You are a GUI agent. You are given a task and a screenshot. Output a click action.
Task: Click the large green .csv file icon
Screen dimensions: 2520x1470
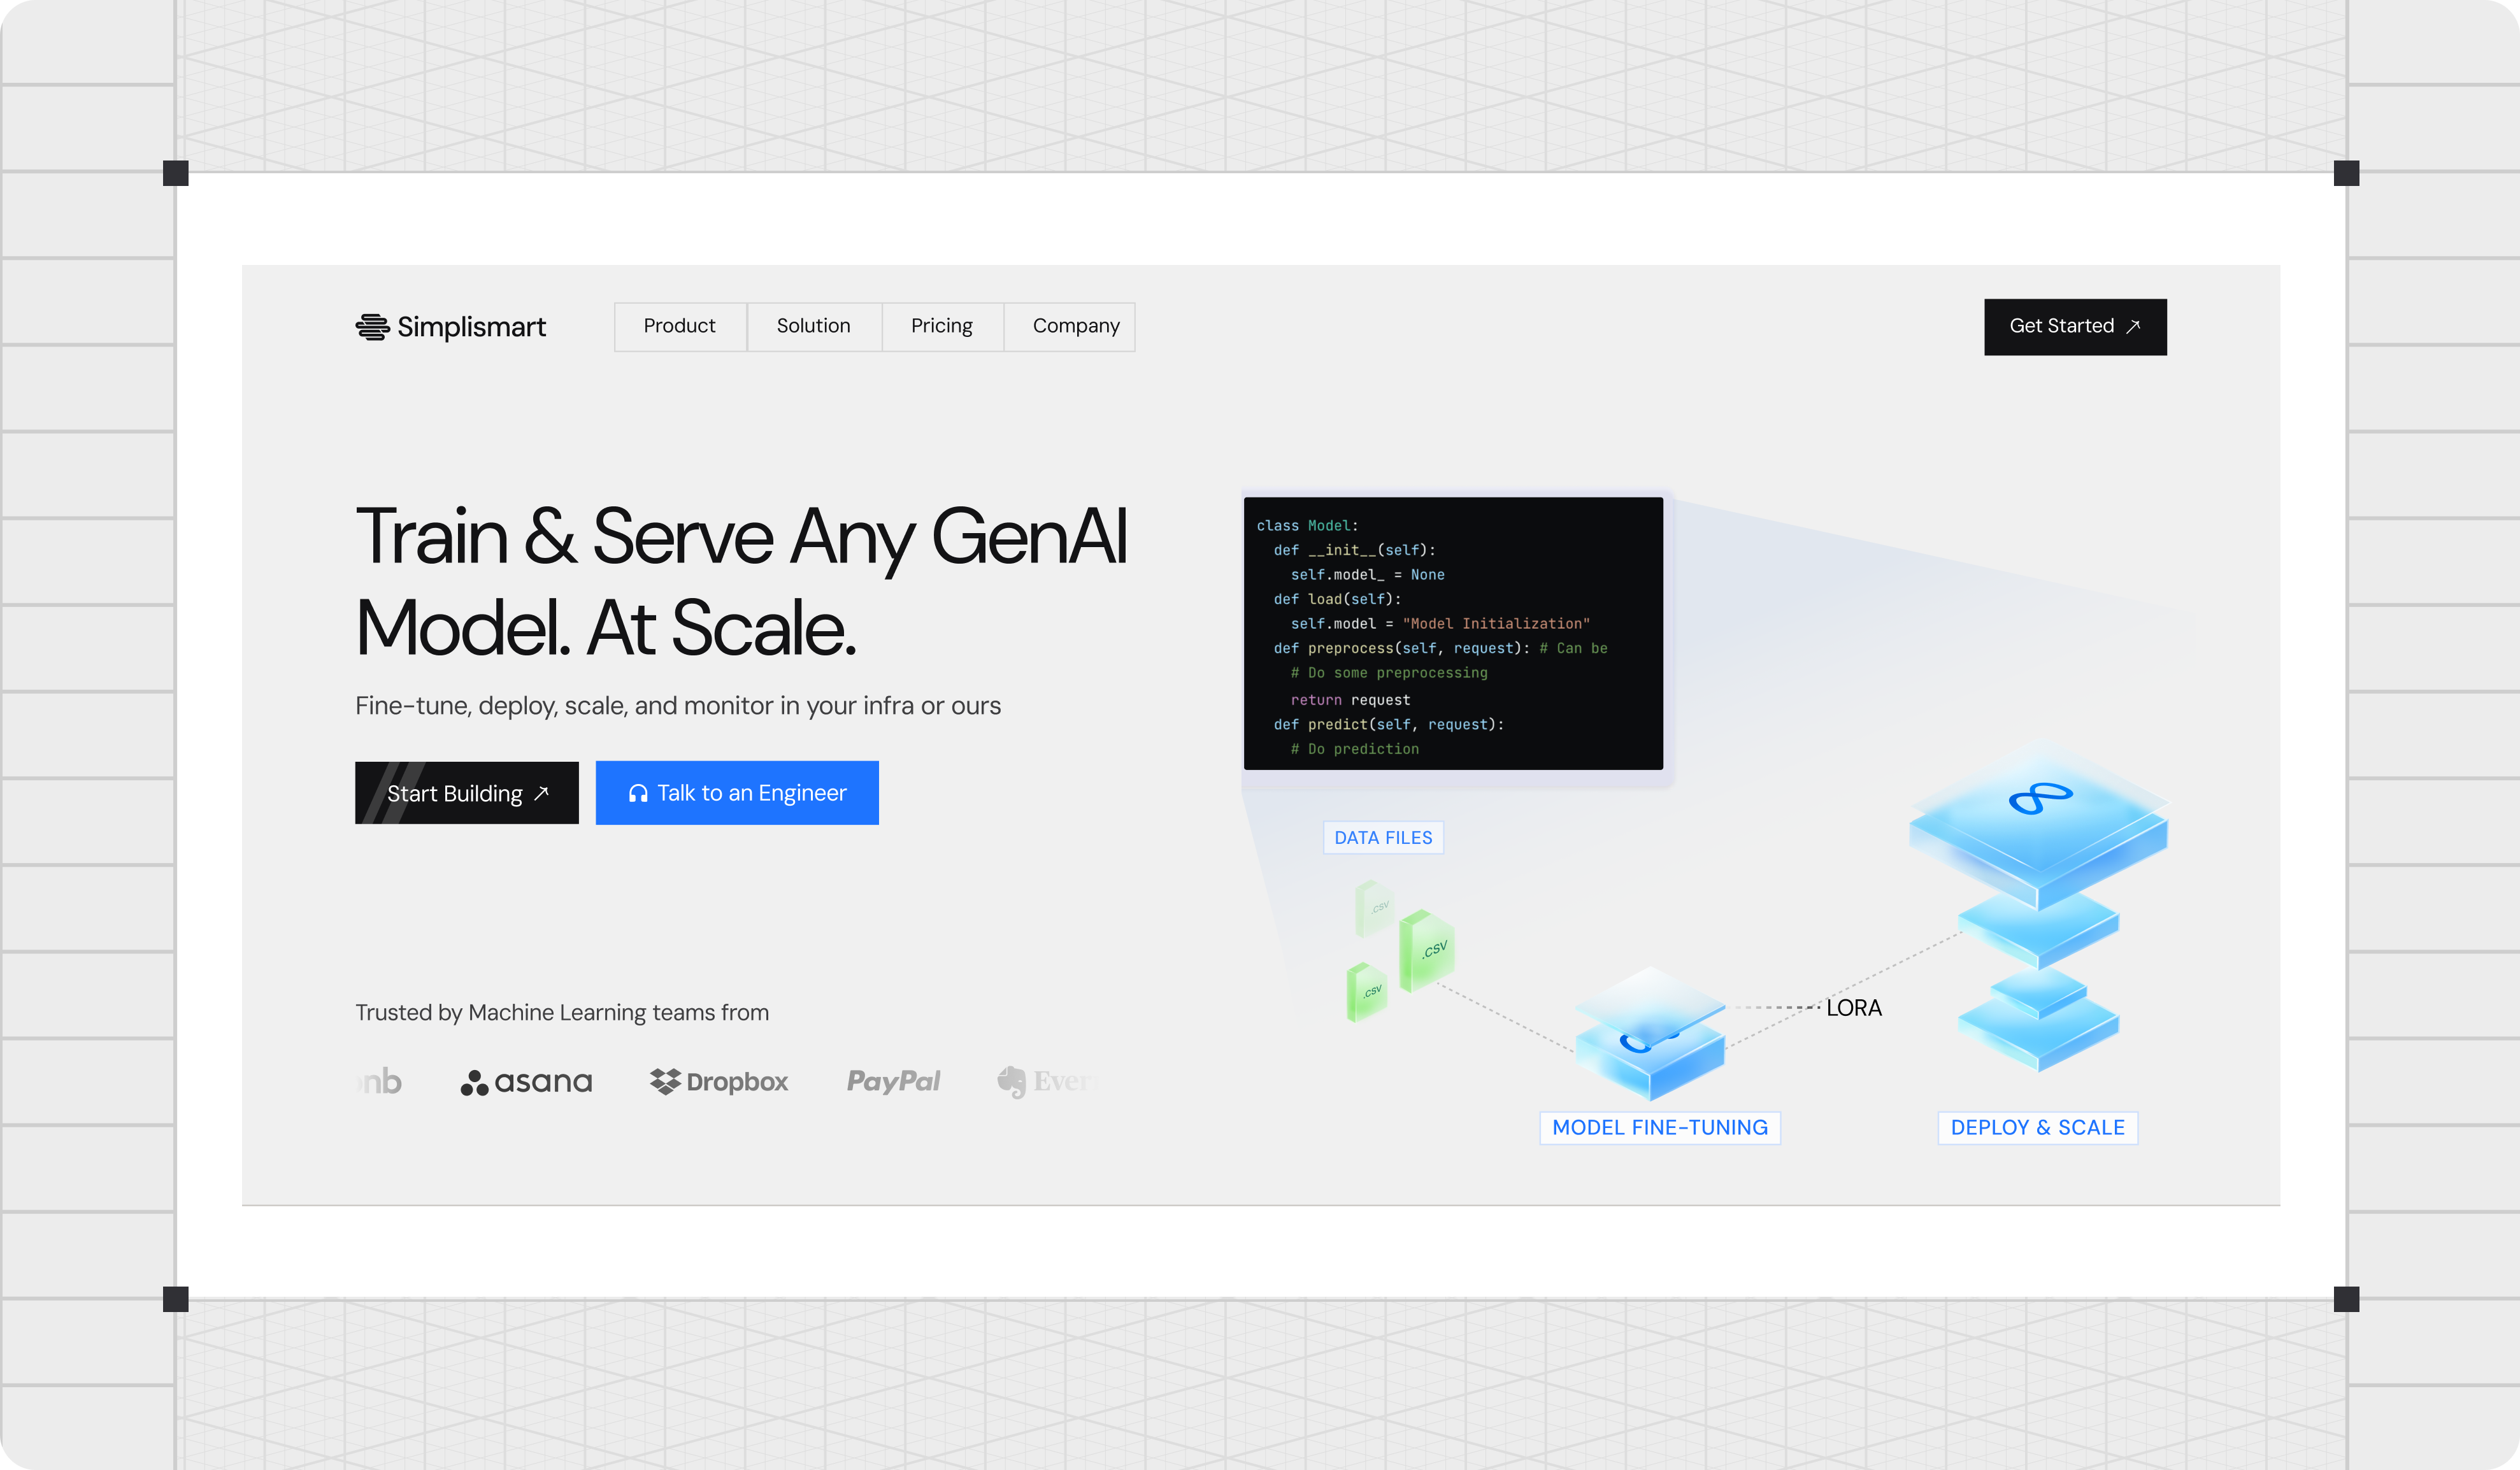point(1427,950)
